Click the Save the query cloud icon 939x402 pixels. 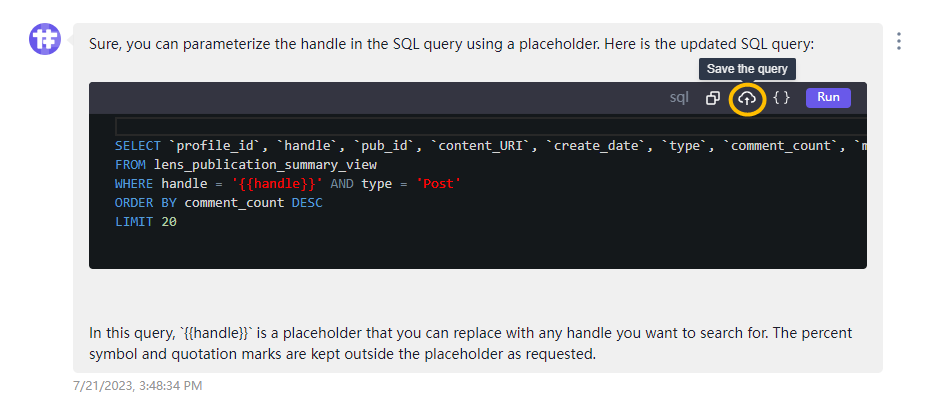pos(747,98)
